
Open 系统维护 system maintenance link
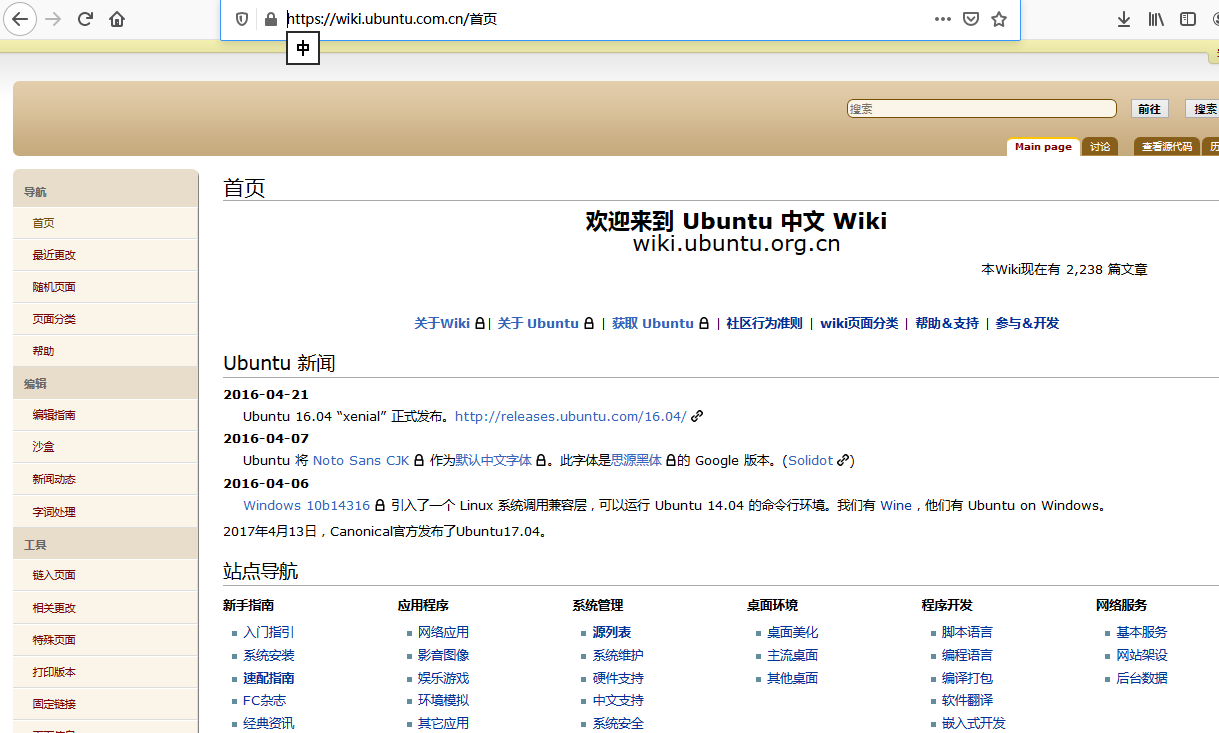(x=618, y=655)
